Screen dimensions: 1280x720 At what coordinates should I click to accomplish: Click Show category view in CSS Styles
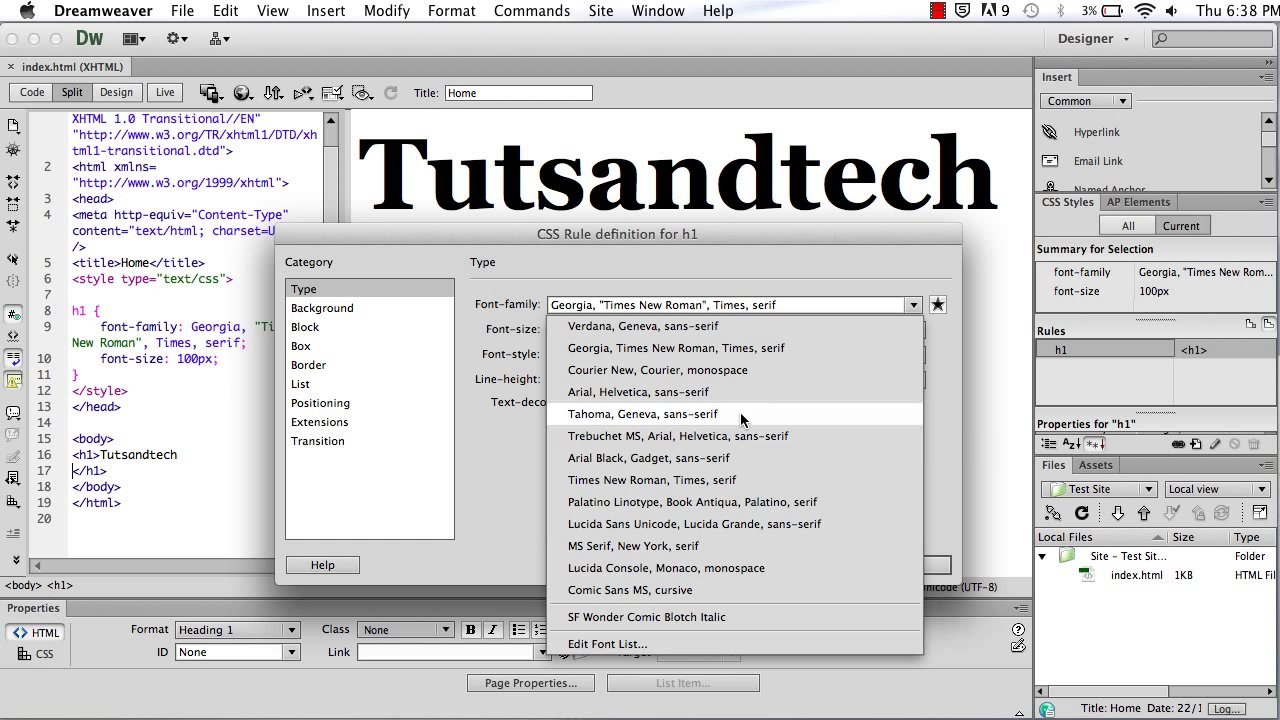(1047, 444)
